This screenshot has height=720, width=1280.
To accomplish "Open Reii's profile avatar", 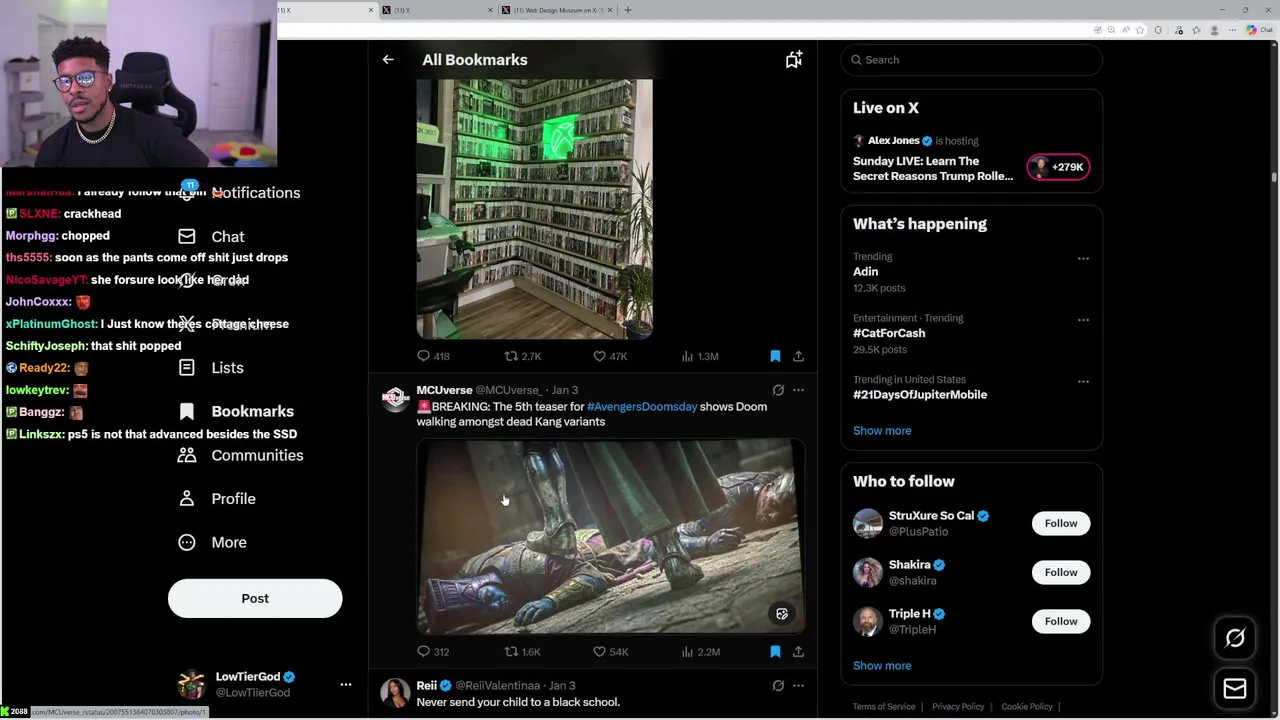I will tap(395, 694).
